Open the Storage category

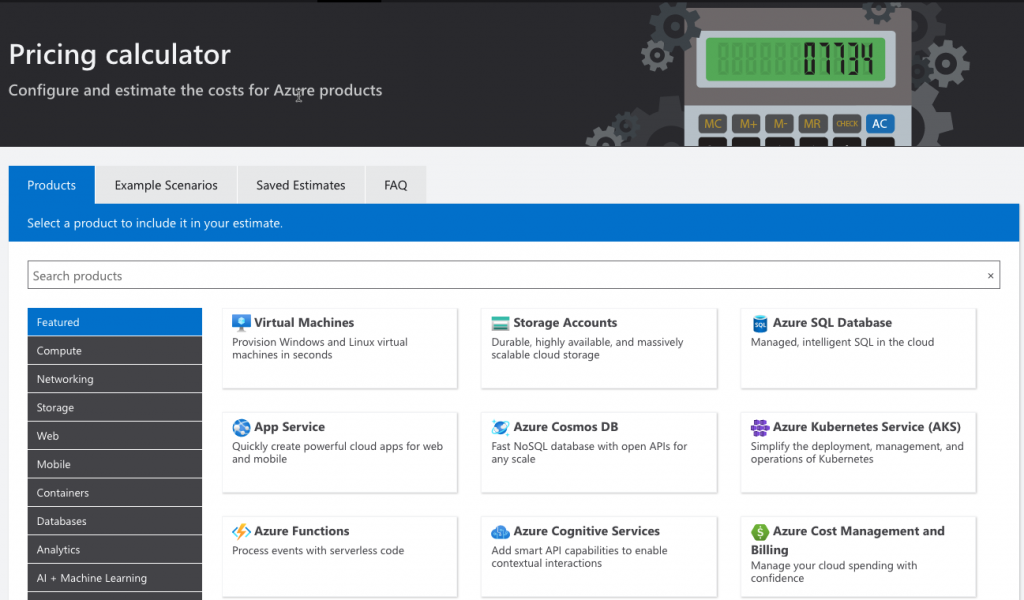coord(114,407)
